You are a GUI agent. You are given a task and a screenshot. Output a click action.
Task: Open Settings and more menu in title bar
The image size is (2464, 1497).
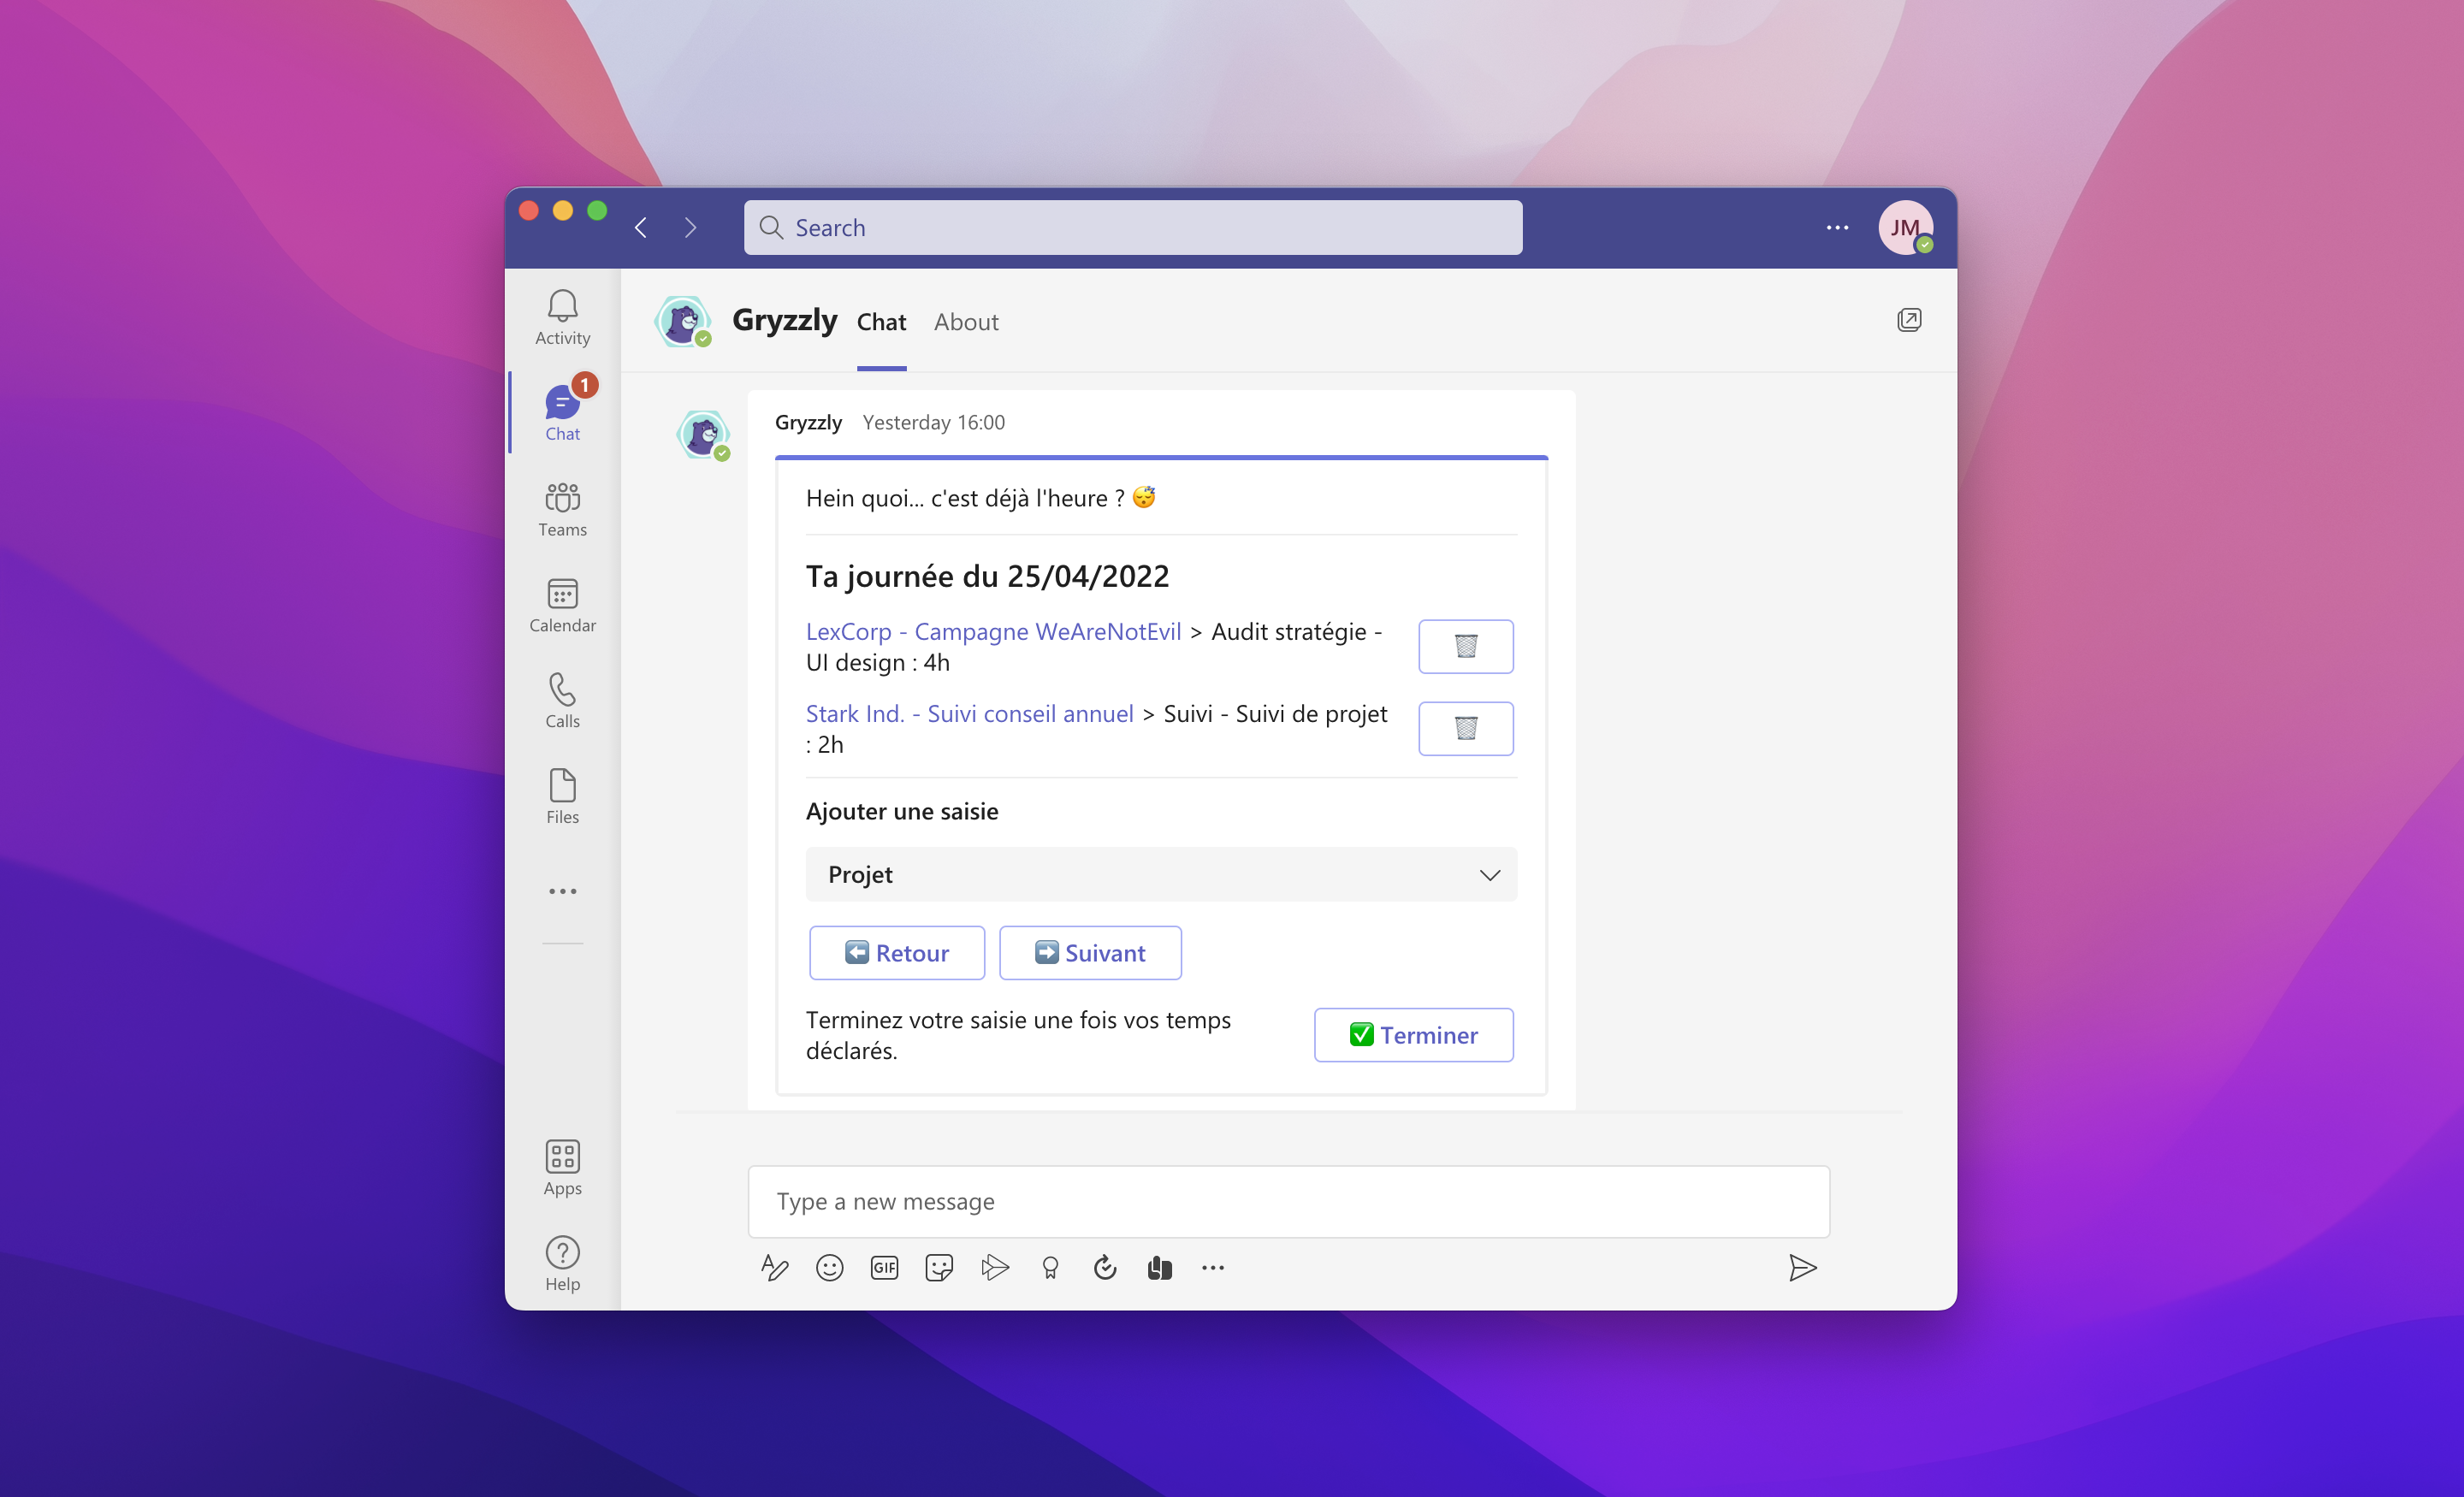(x=1837, y=228)
